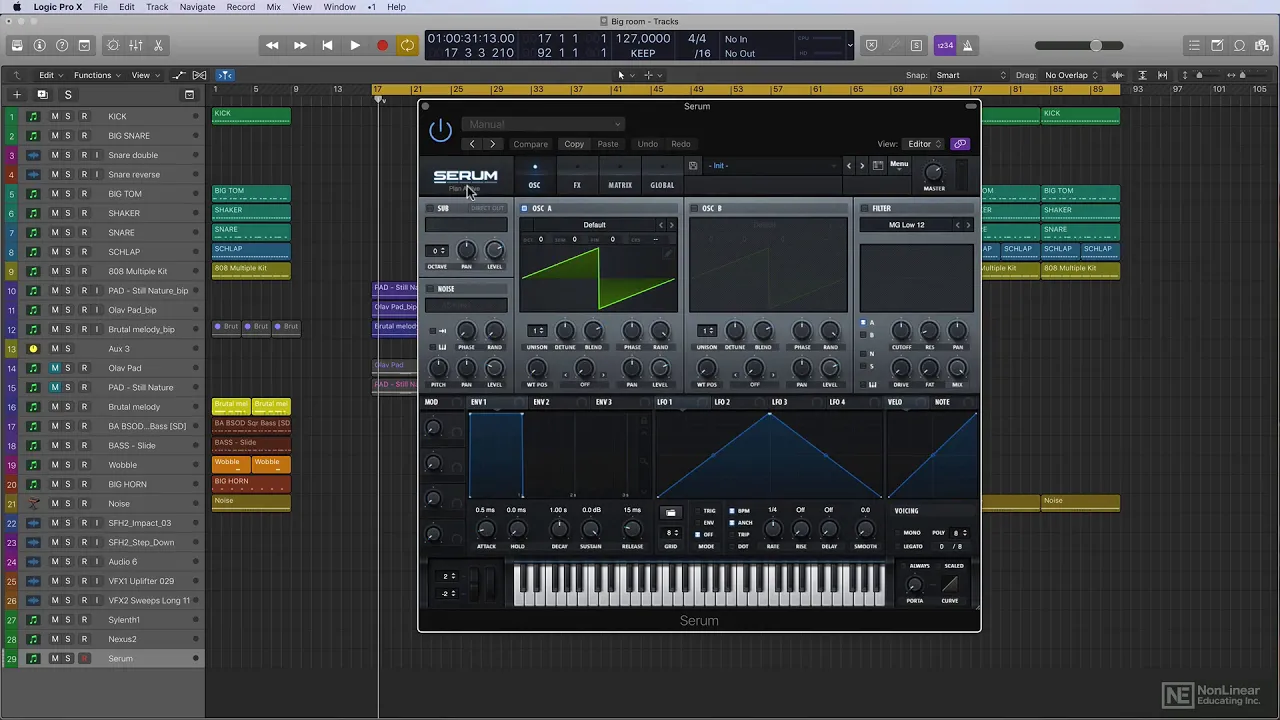Click the red Record button
Image resolution: width=1280 pixels, height=720 pixels.
[382, 45]
